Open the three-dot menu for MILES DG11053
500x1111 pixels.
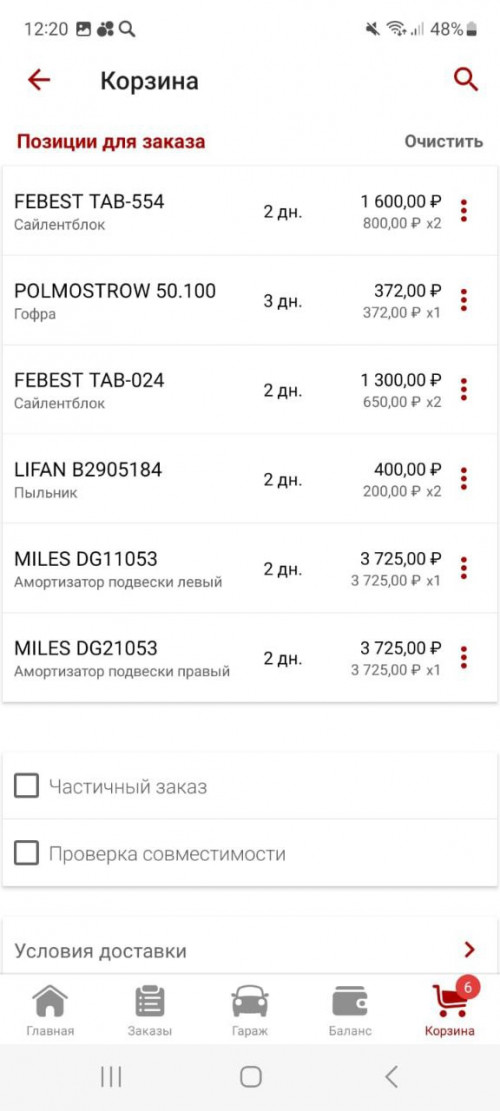coord(464,568)
